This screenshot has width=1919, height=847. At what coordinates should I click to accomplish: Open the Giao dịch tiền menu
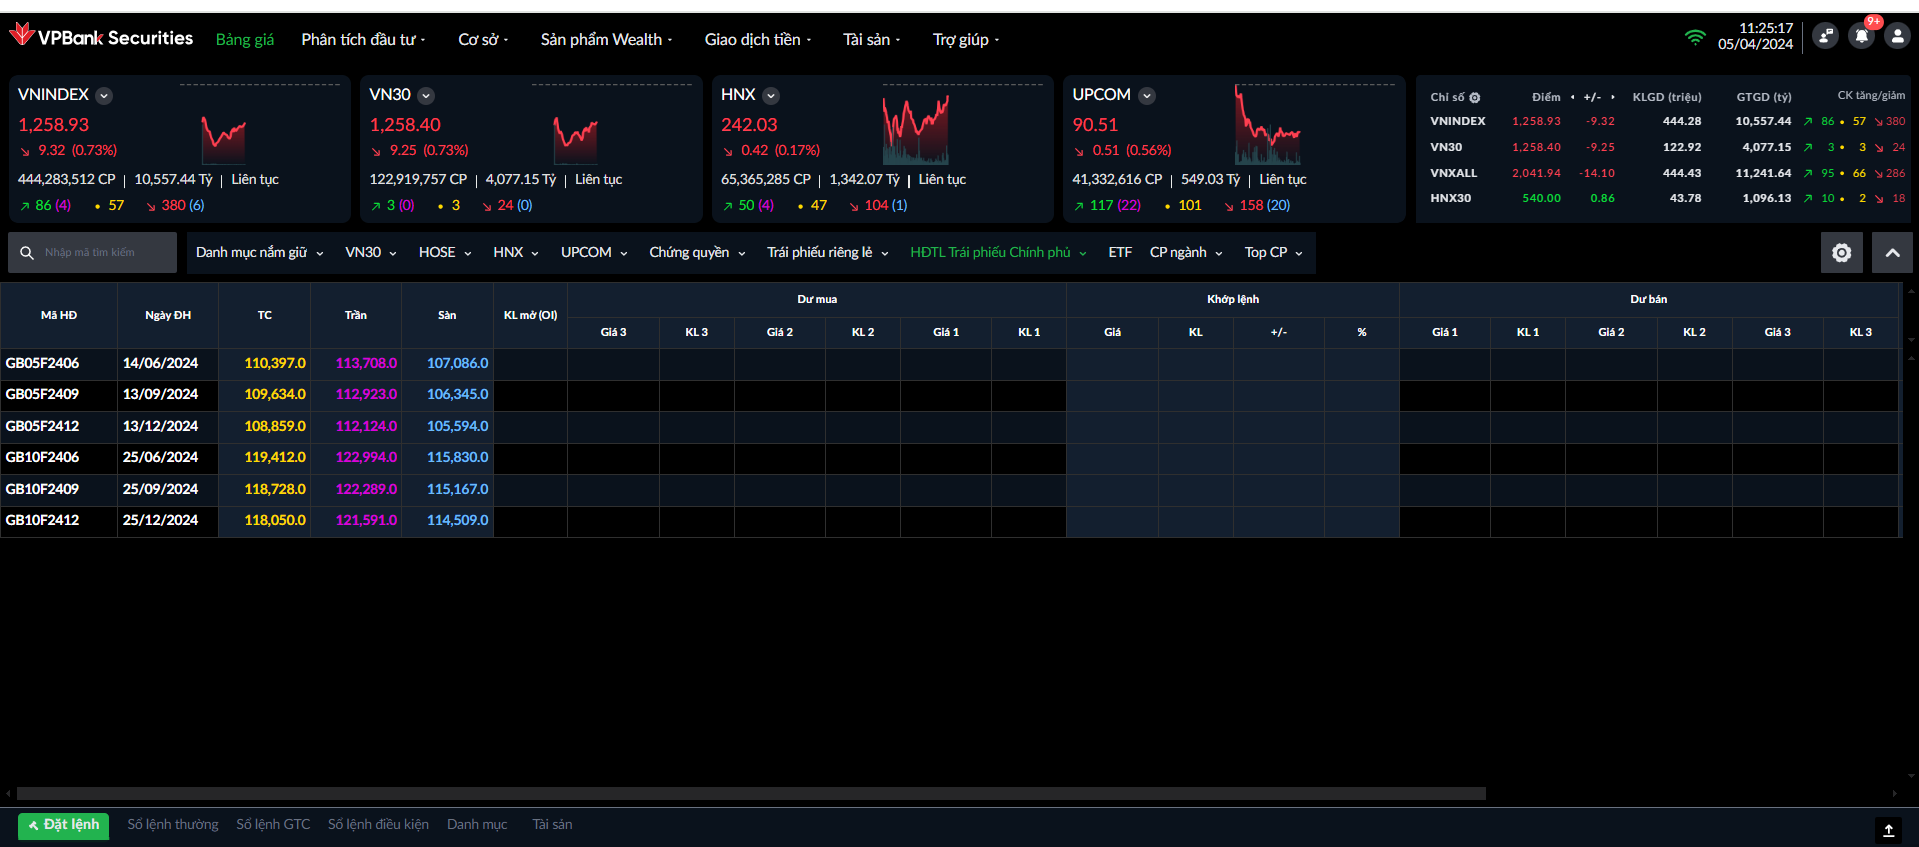757,40
